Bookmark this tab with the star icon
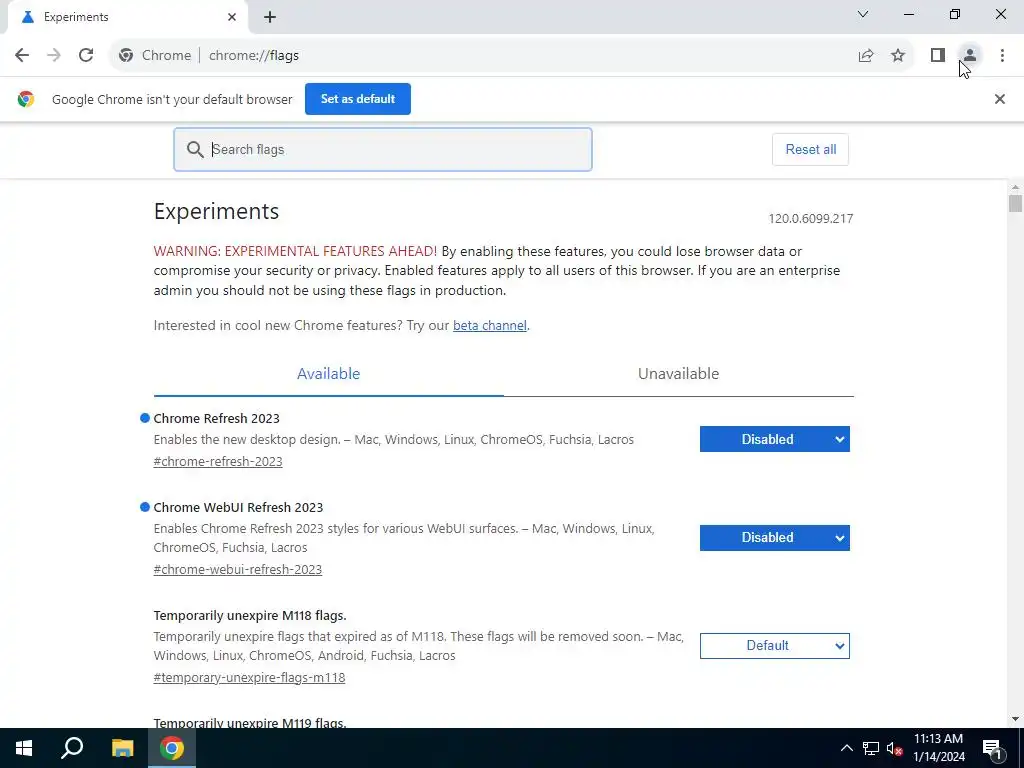Image resolution: width=1024 pixels, height=768 pixels. click(x=898, y=56)
